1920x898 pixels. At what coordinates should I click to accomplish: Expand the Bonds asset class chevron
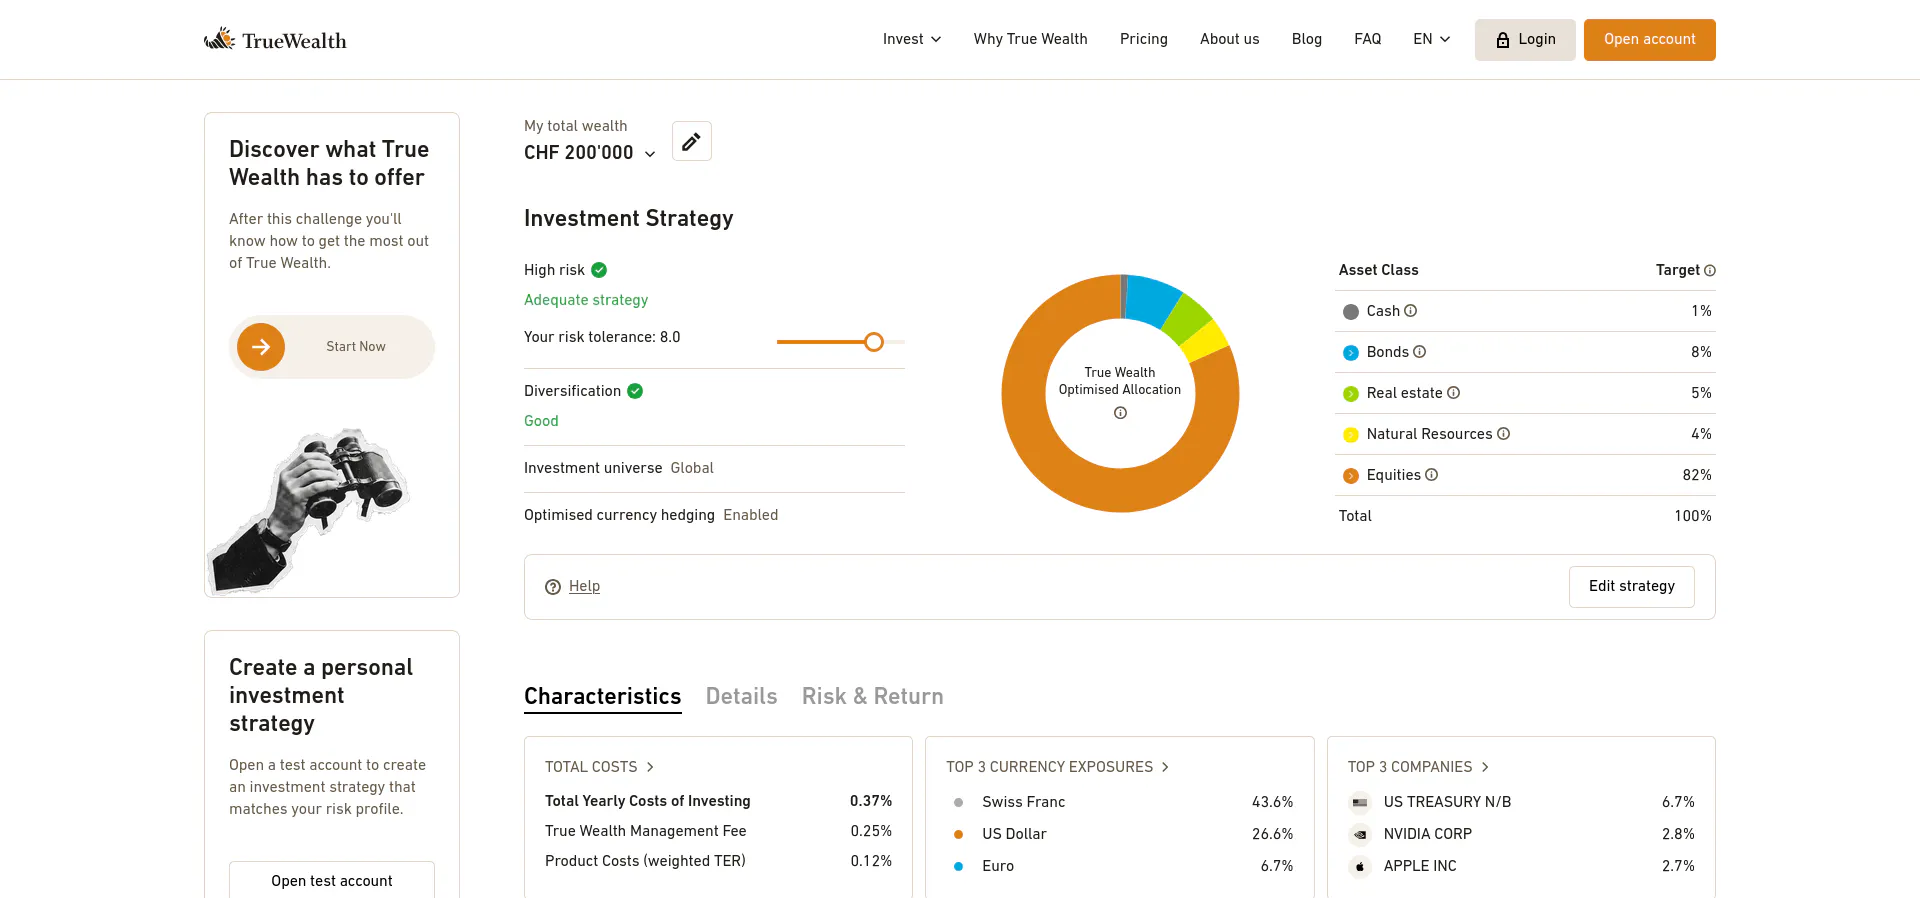1351,353
